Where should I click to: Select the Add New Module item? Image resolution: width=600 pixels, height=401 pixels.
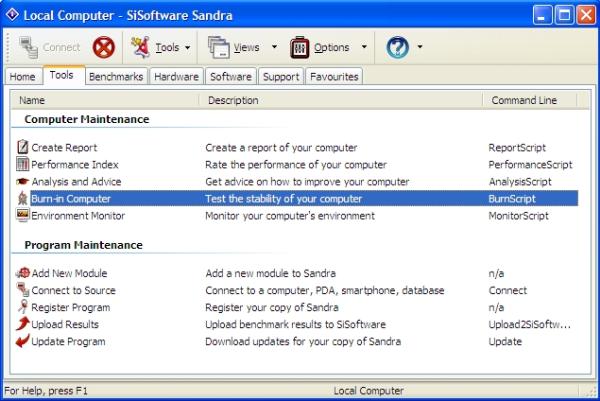tap(69, 273)
